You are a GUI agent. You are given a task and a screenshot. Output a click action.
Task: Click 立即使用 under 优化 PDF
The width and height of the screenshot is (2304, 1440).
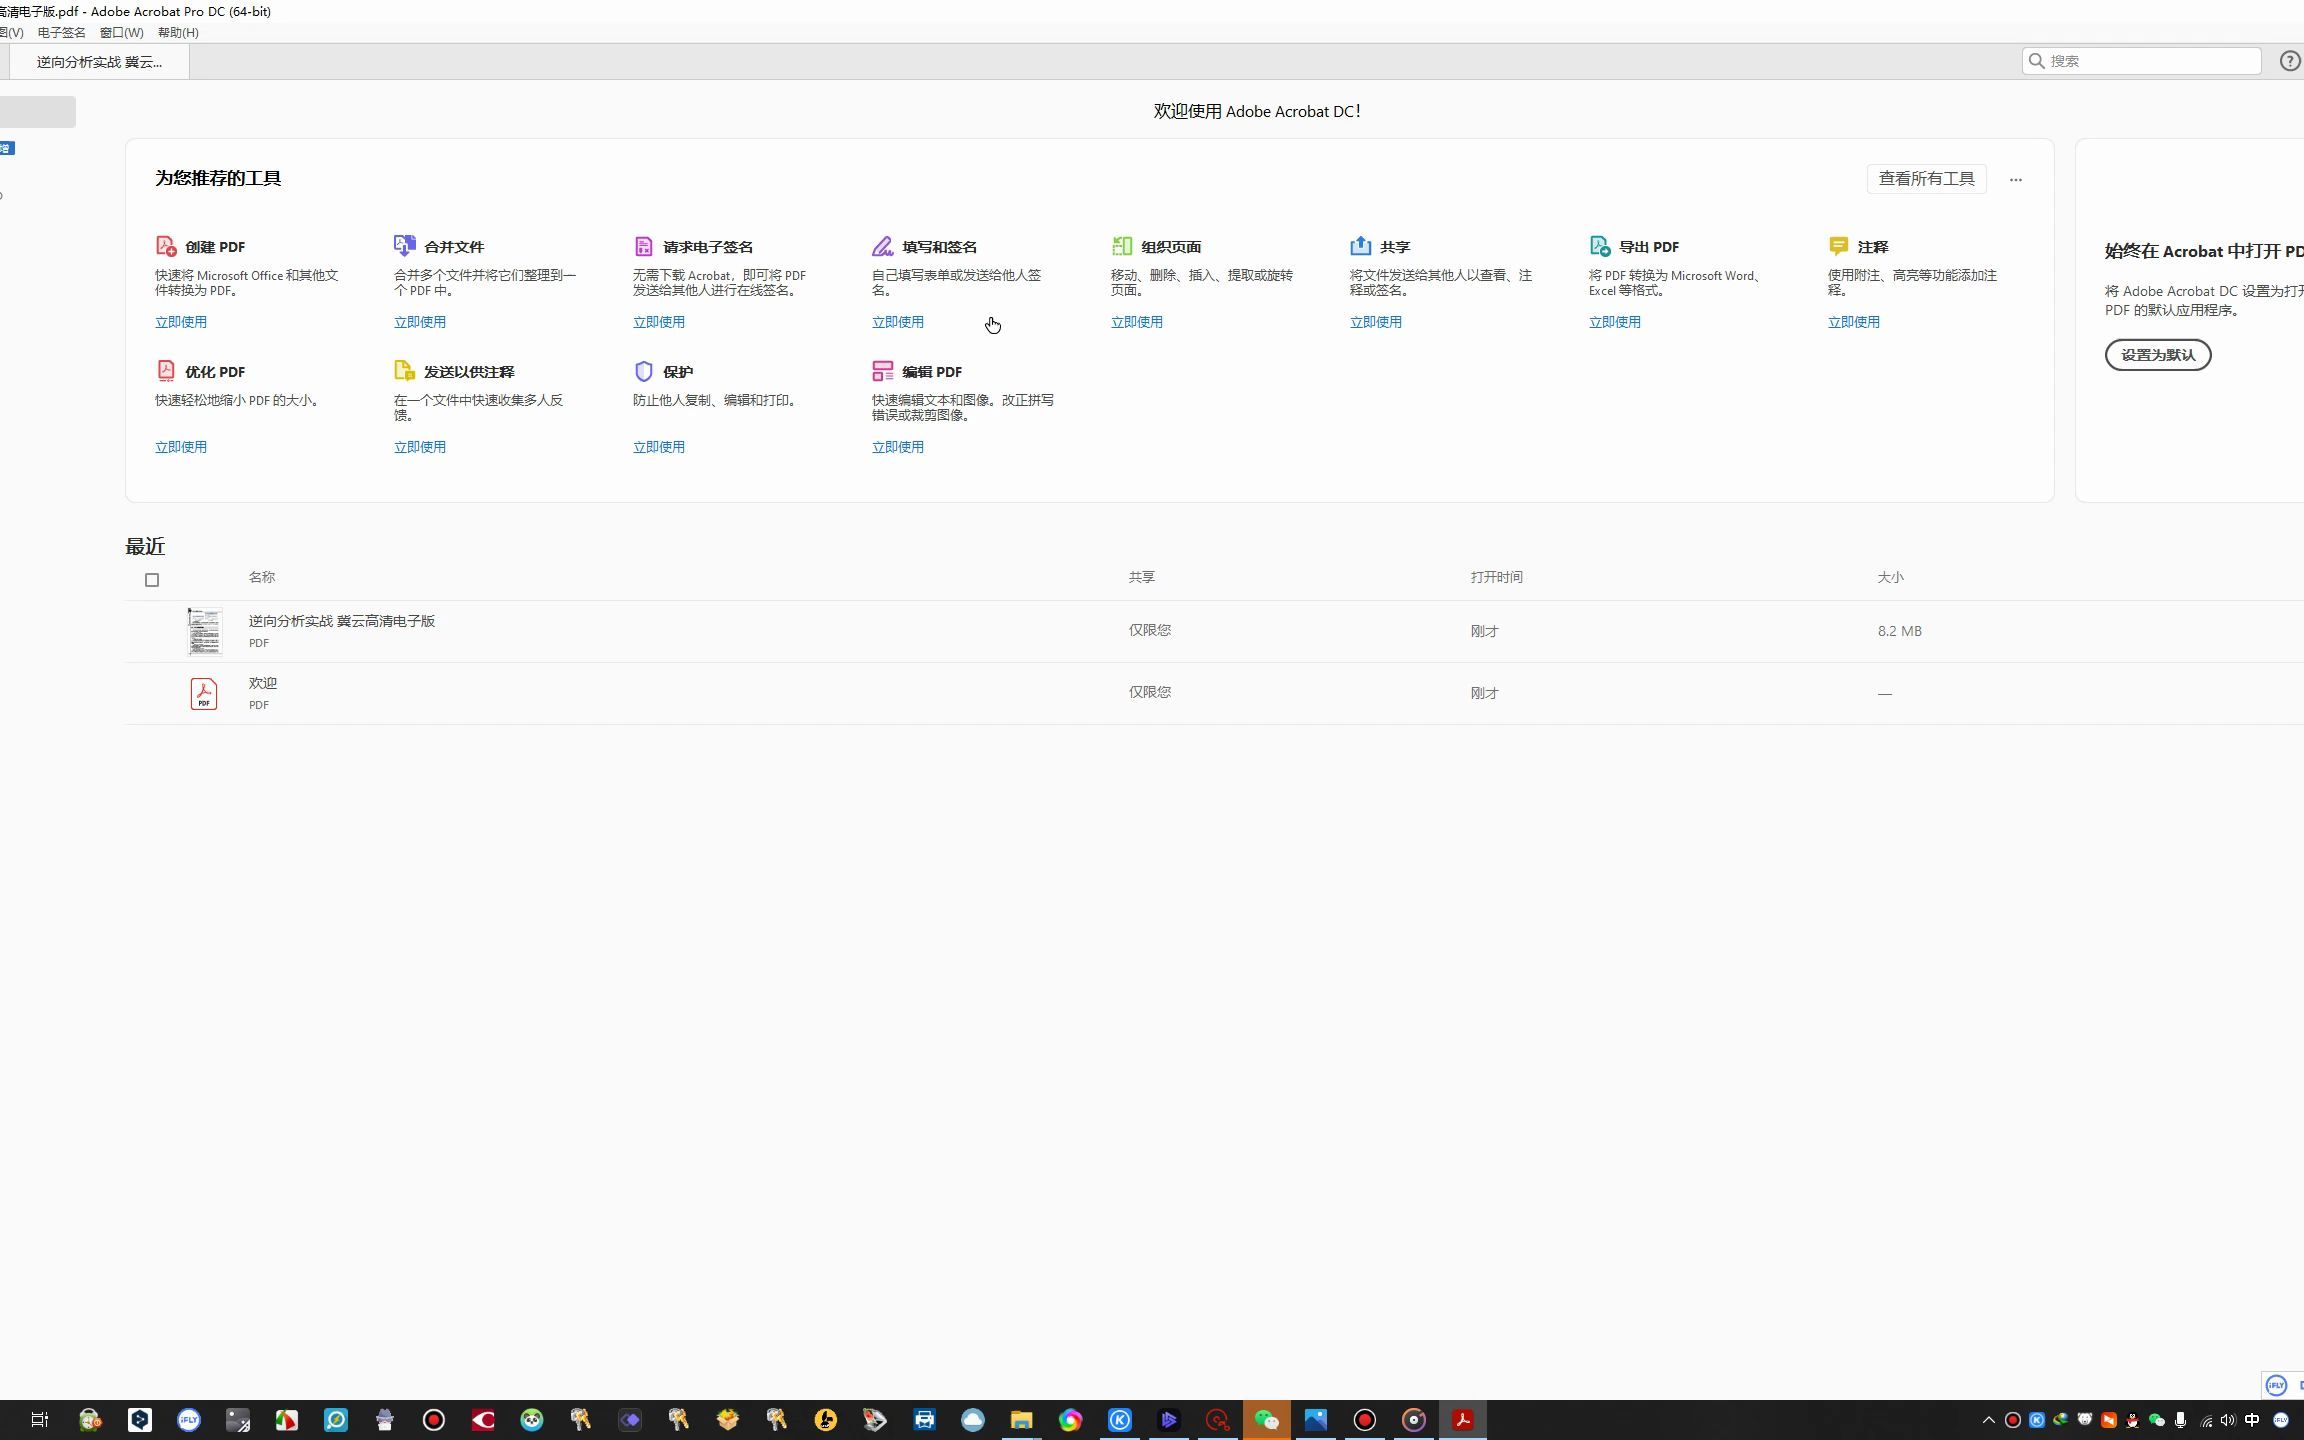181,447
